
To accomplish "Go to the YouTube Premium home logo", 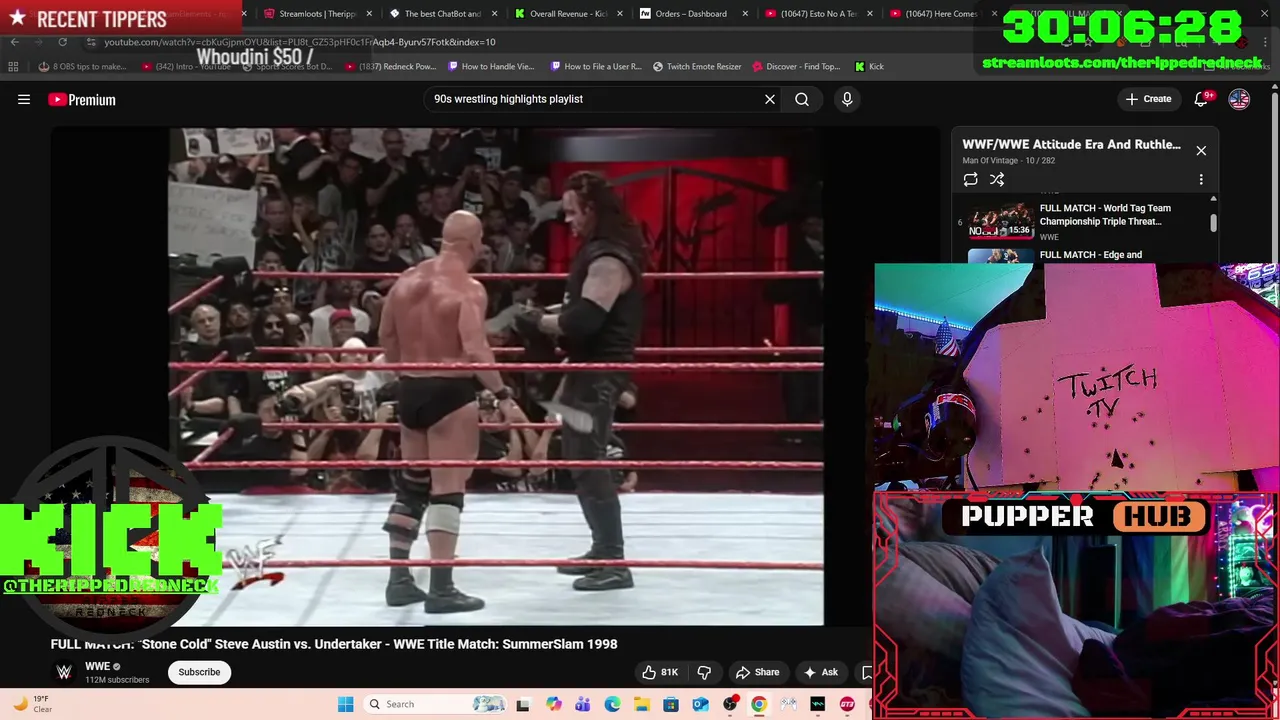I will (82, 99).
